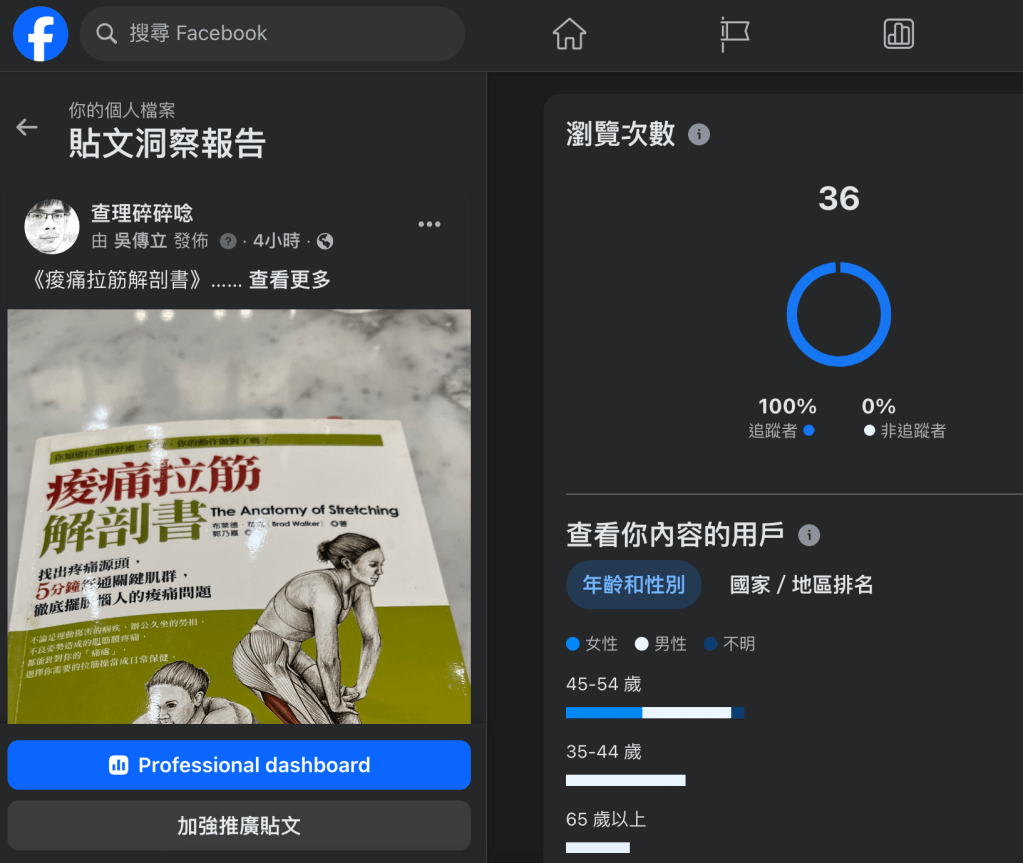
Task: Open the insights chart icon in top bar
Action: (898, 34)
